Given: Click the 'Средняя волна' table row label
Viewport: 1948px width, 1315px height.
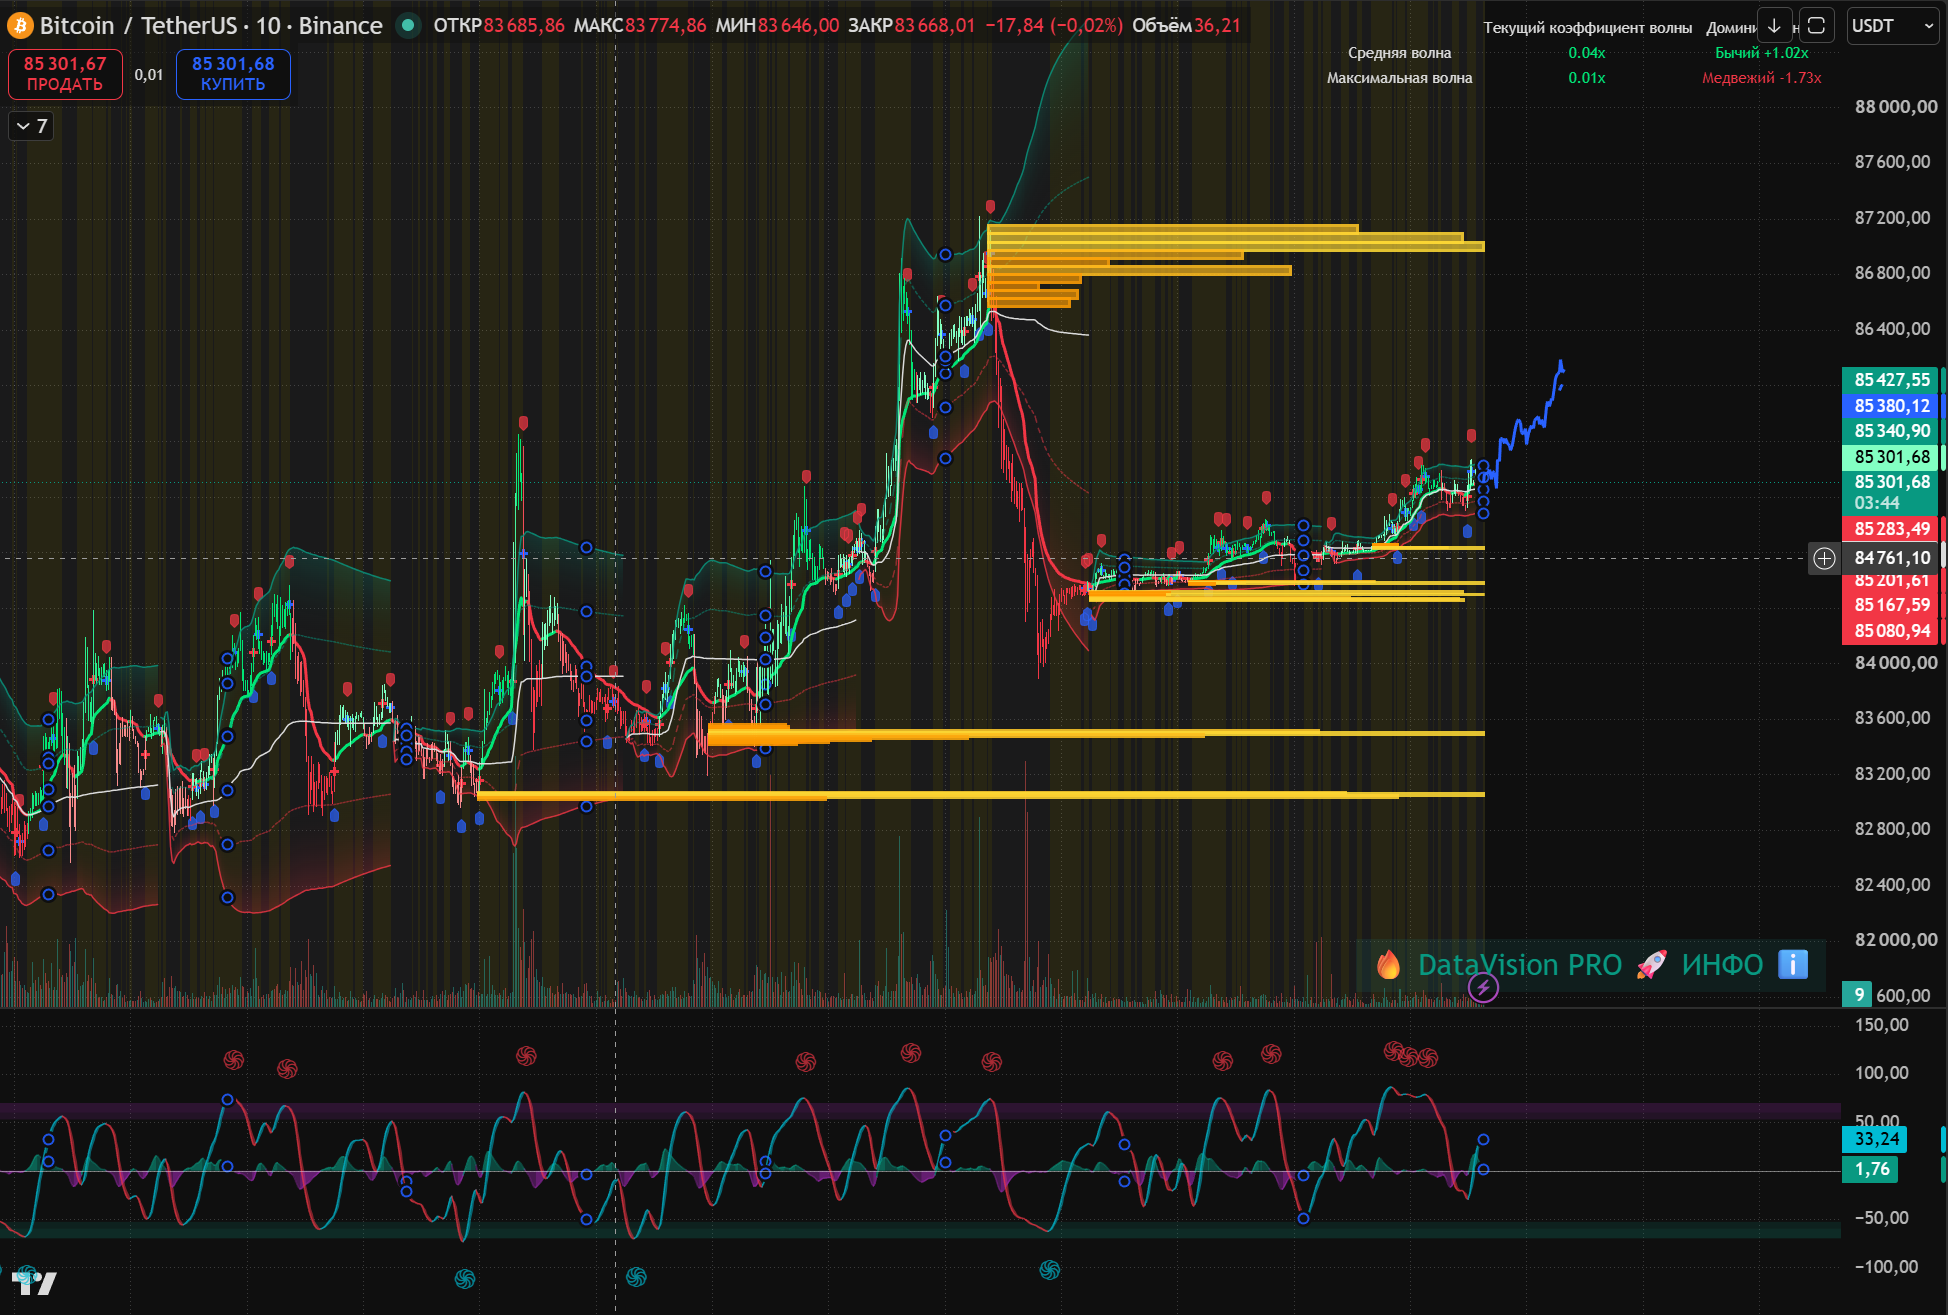Looking at the screenshot, I should click(x=1399, y=53).
